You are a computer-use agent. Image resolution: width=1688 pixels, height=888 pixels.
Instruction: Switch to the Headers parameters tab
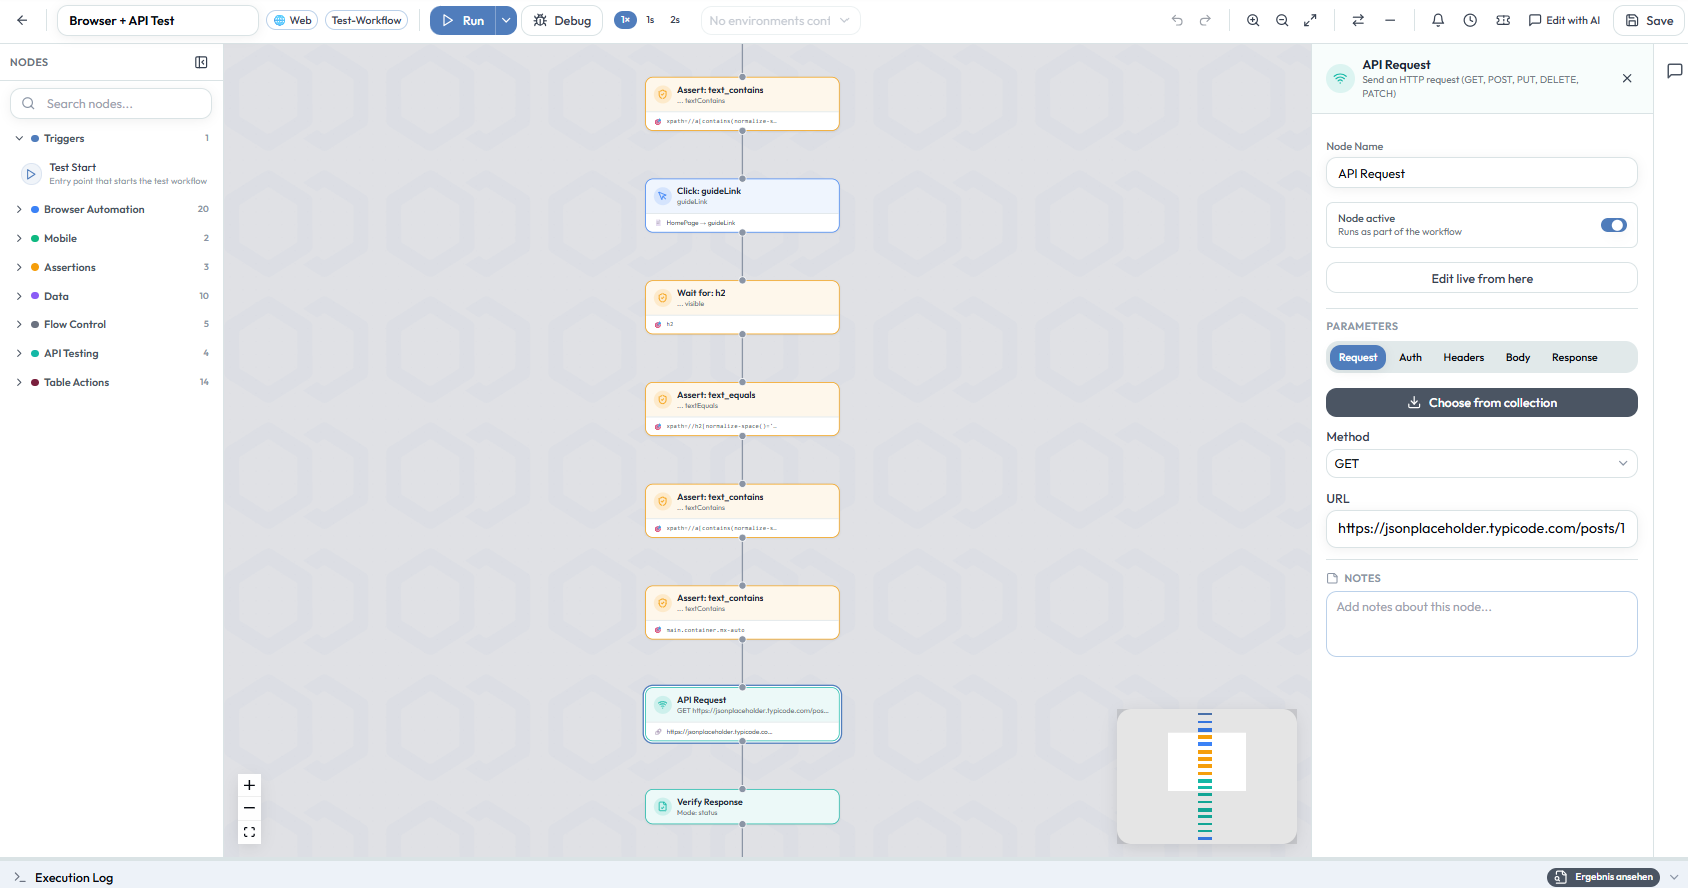1464,358
